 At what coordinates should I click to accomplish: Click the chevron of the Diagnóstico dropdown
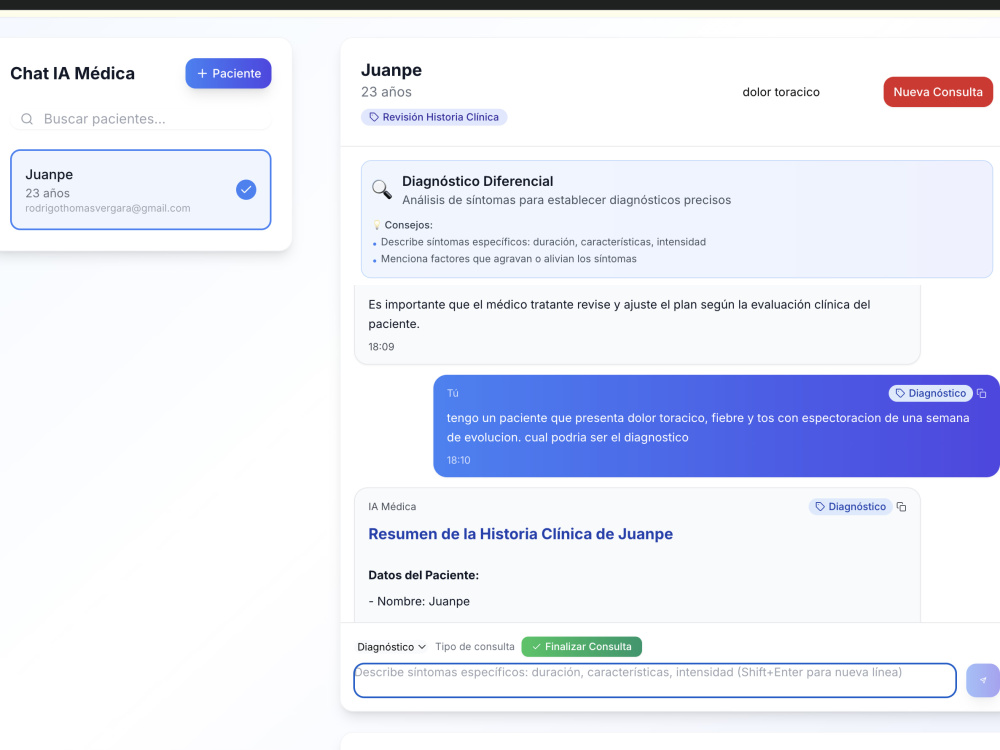[x=422, y=647]
